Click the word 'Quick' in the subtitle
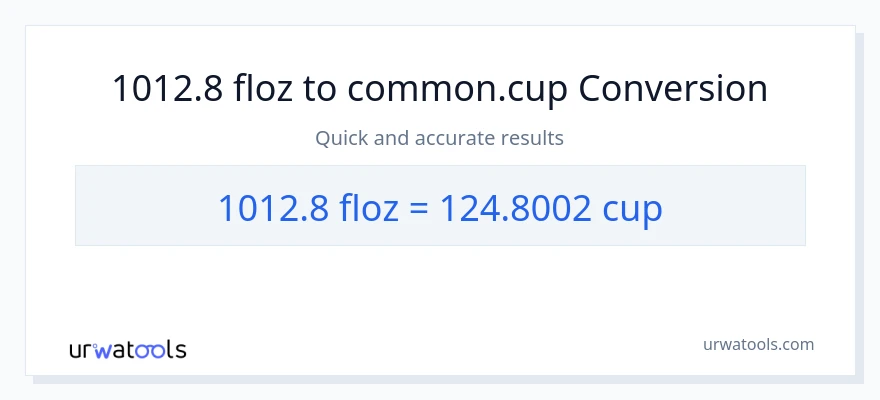880x400 pixels. 341,138
